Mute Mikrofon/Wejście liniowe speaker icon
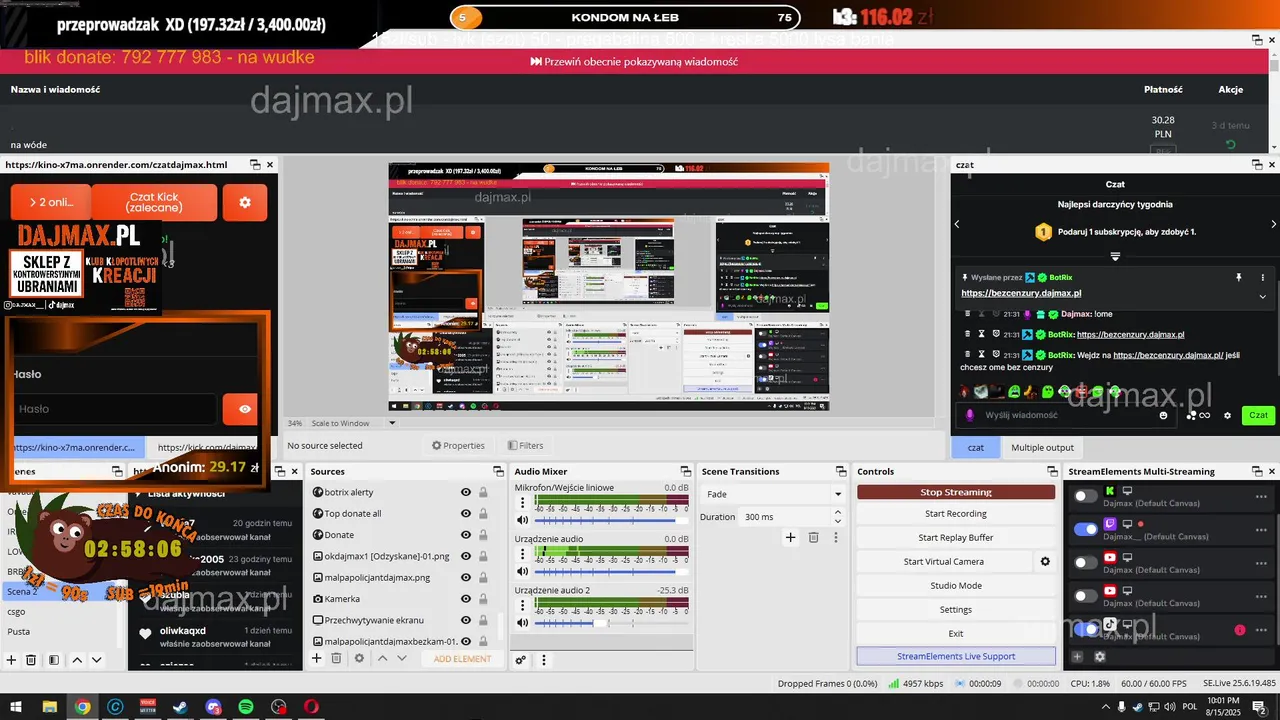Image resolution: width=1280 pixels, height=720 pixels. tap(522, 520)
